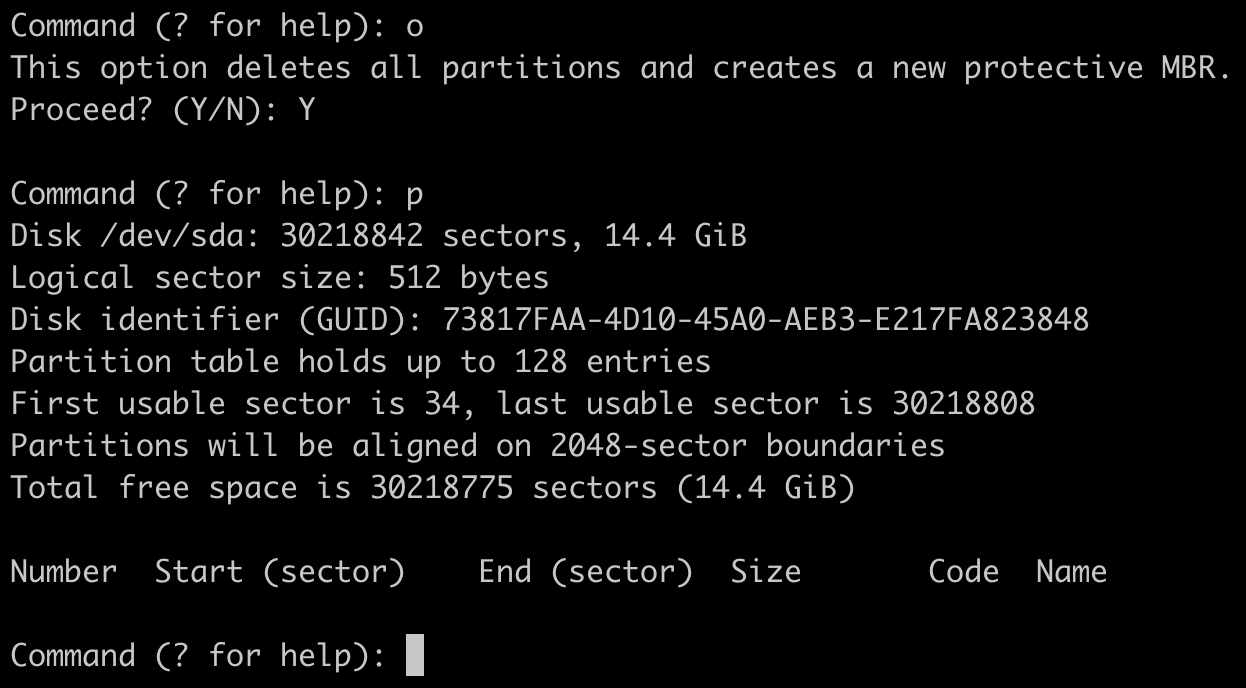Click the last usable sector value 30218808
1246x688 pixels.
coord(963,404)
